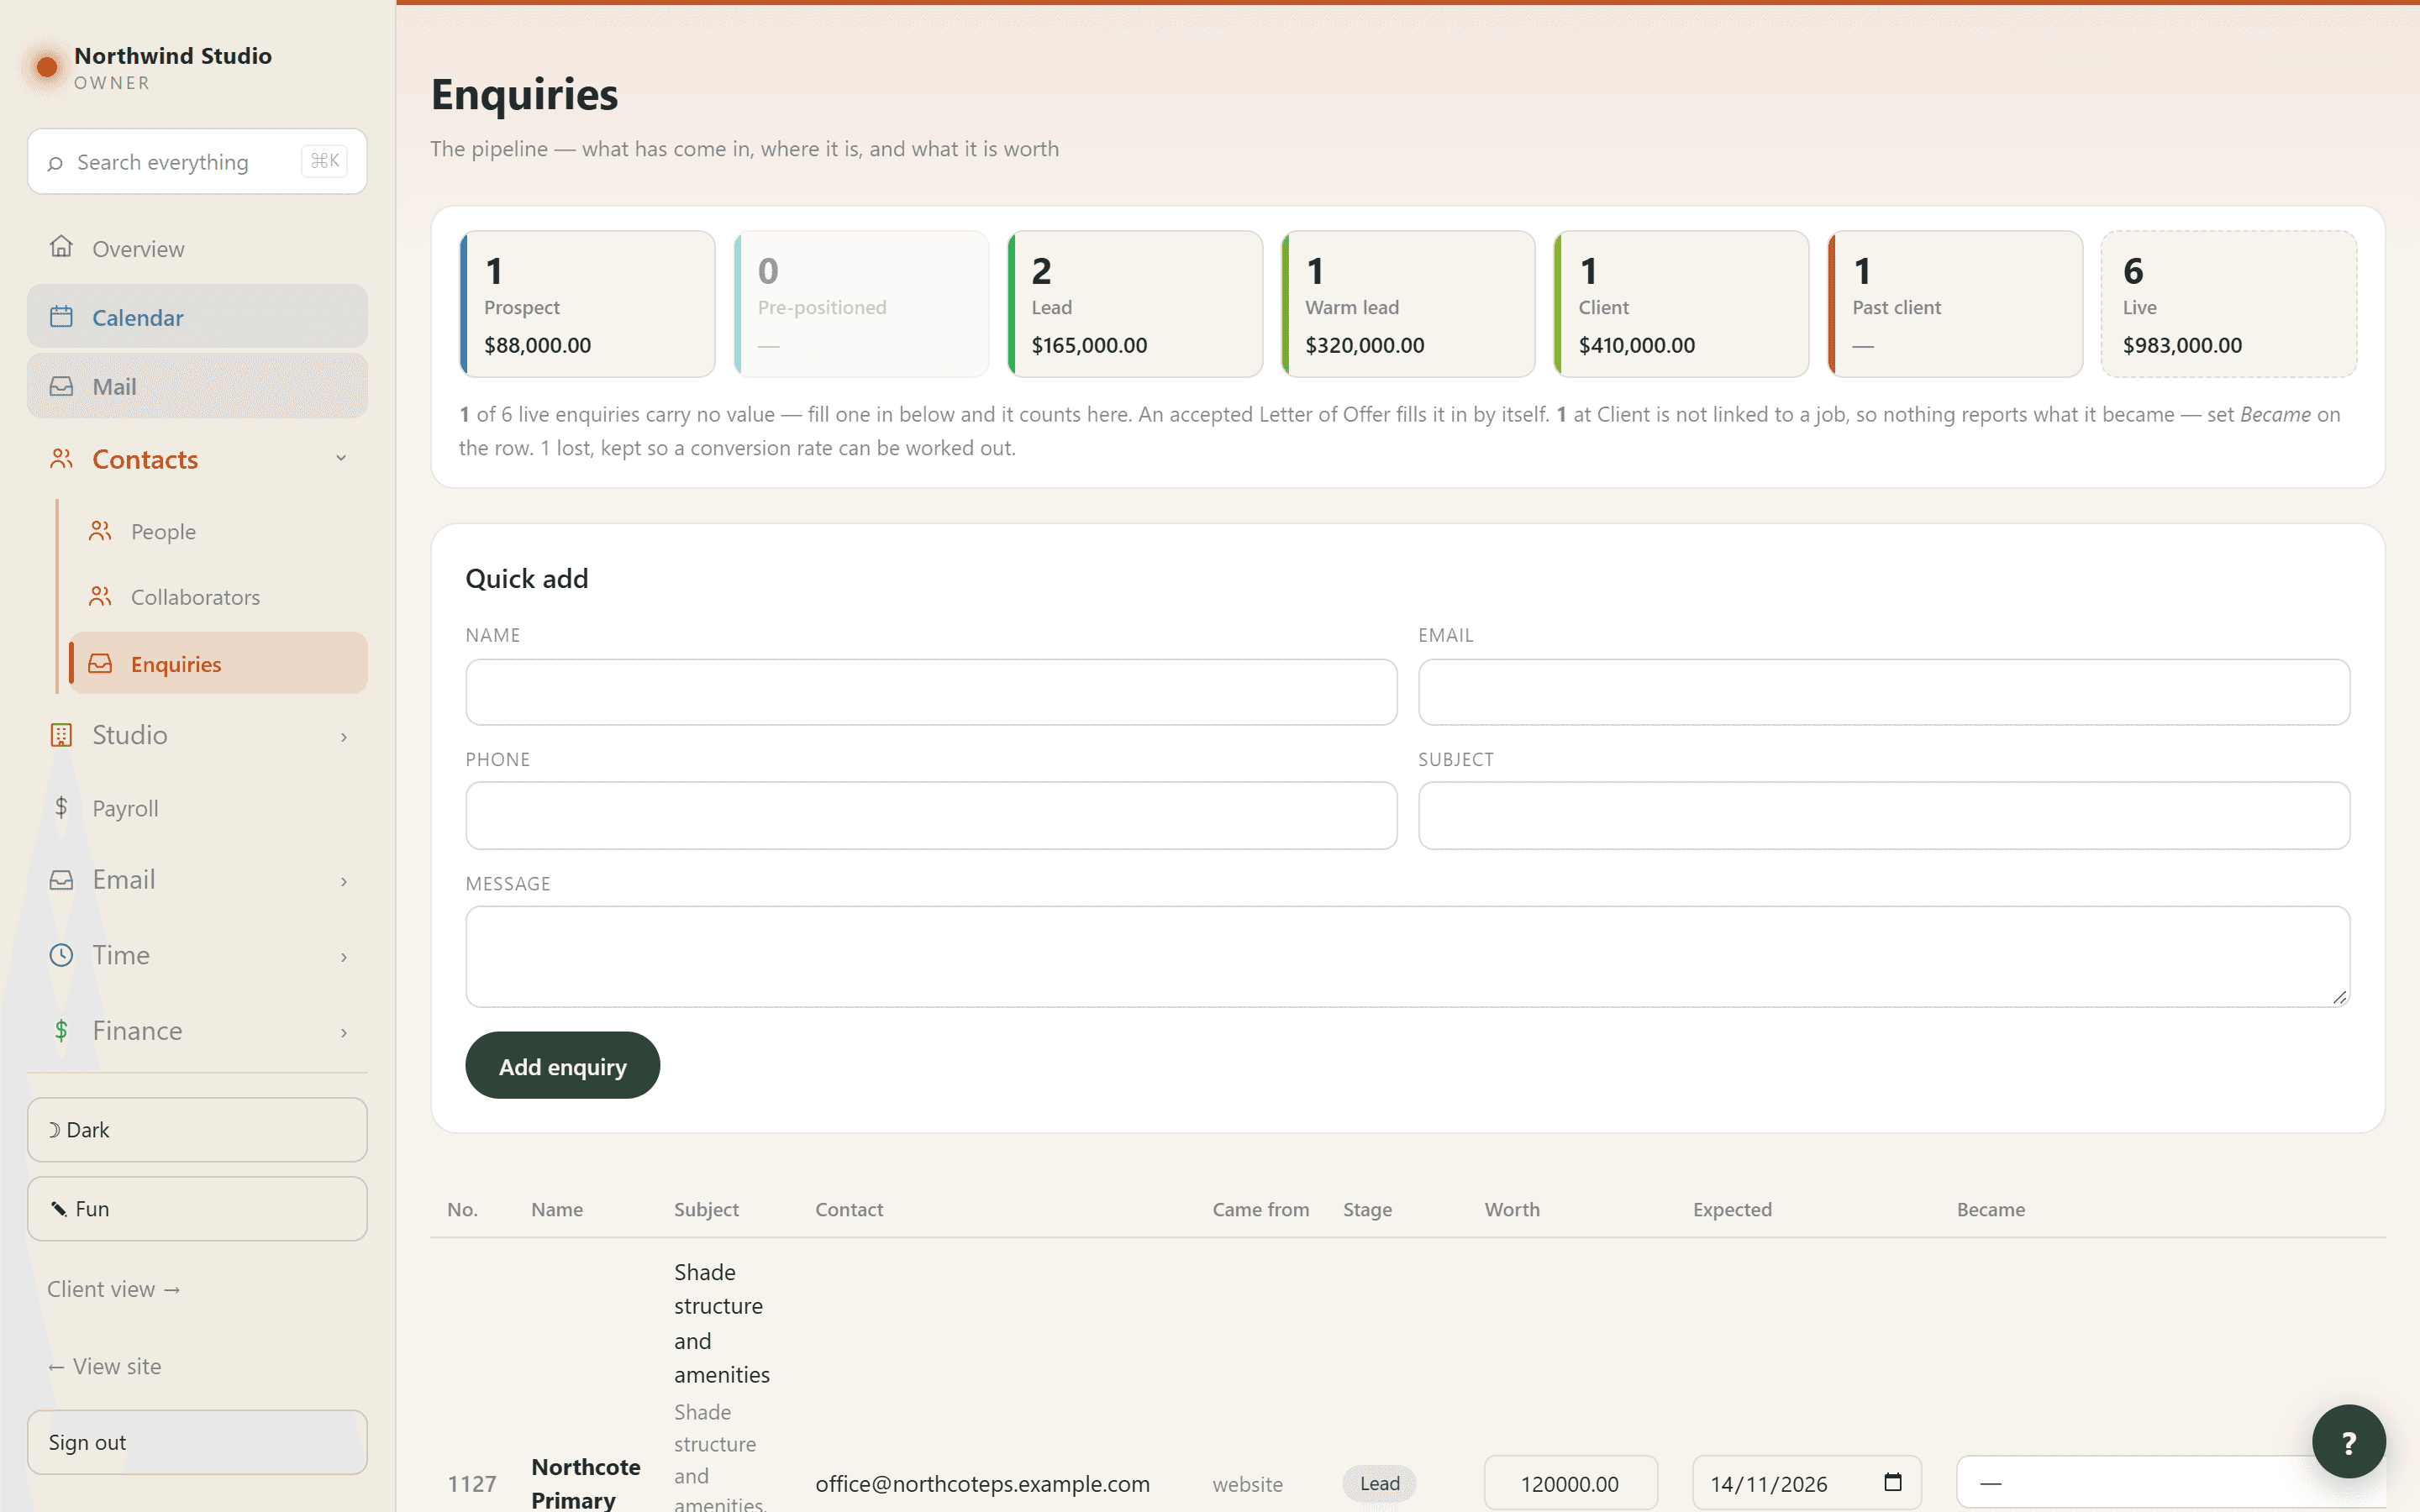Collapse the Contacts section chevron

pos(341,458)
